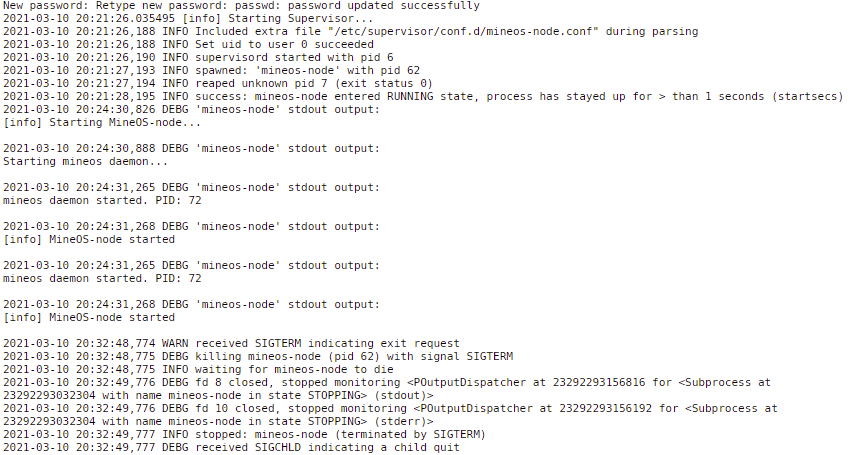The width and height of the screenshot is (859, 455).
Task: Click the 'Starting mineos daemon...' line
Action: (85, 162)
